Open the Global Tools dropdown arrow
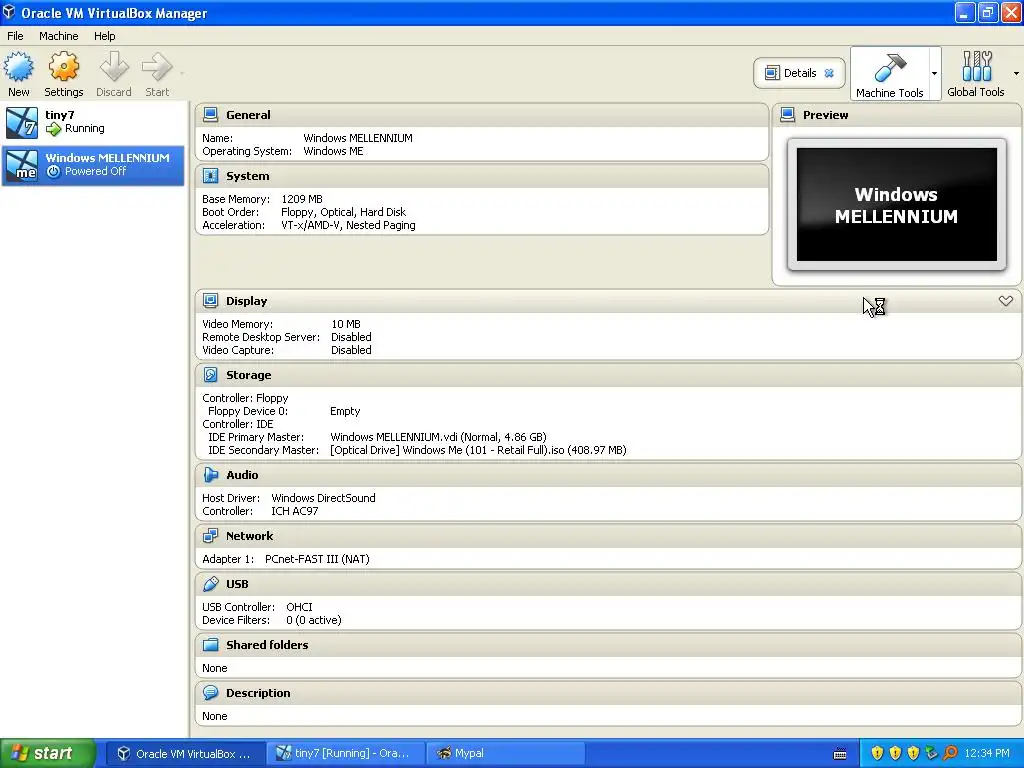Viewport: 1024px width, 768px height. click(x=1016, y=73)
